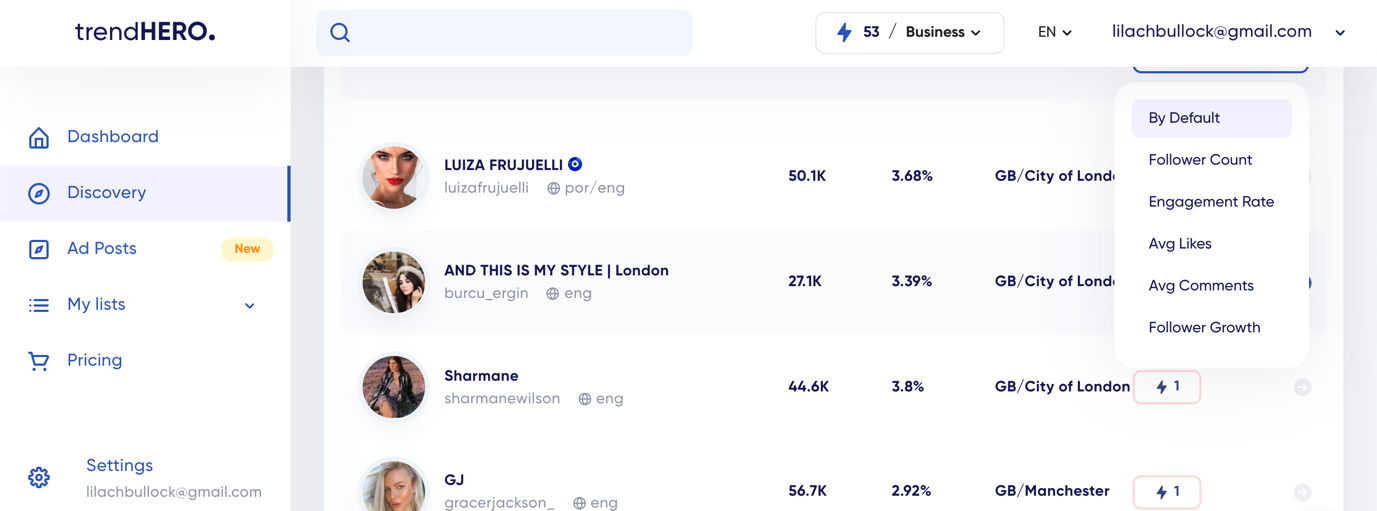Sort results by Follower Growth
Image resolution: width=1377 pixels, height=511 pixels.
tap(1204, 328)
